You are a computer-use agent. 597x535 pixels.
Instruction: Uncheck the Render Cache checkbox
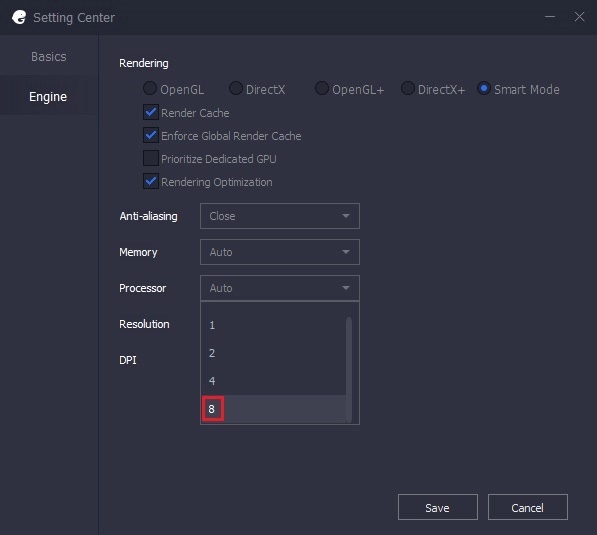(x=151, y=112)
